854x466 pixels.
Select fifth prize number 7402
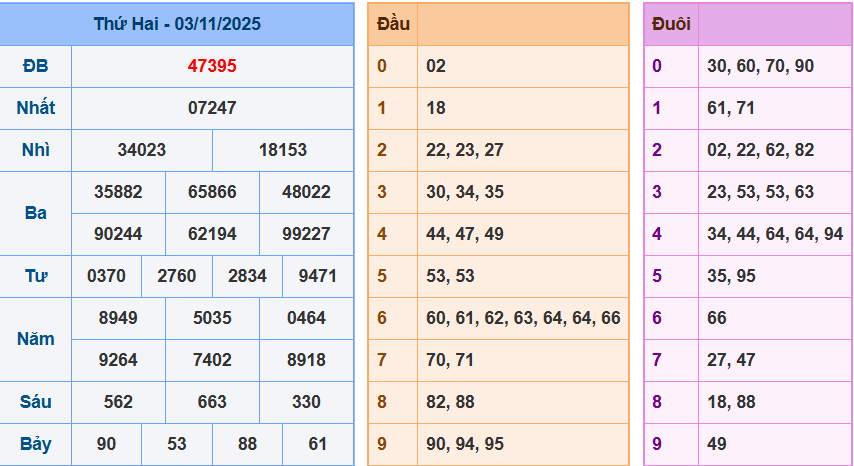pos(212,360)
